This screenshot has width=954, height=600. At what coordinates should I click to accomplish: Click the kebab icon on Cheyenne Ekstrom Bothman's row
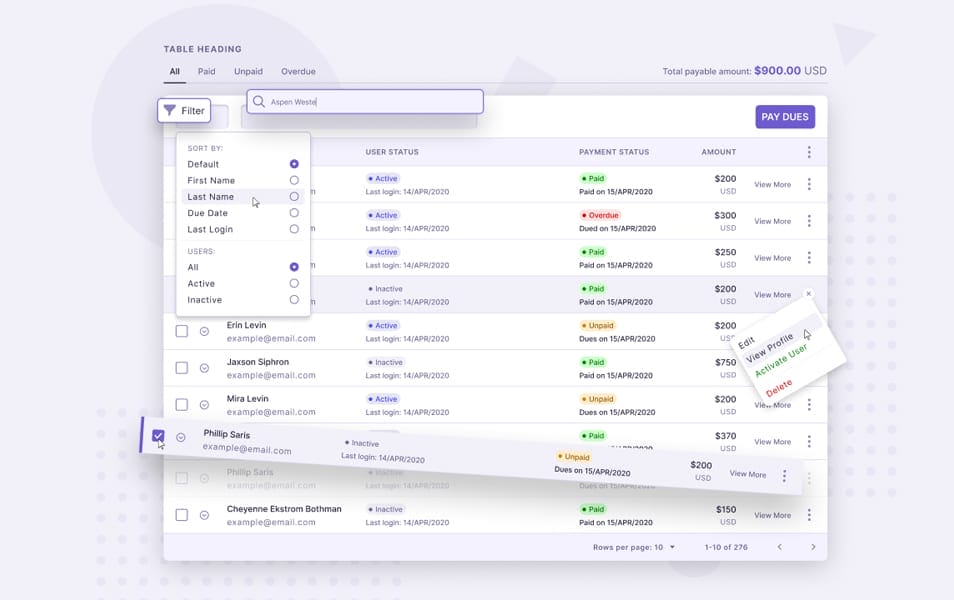click(808, 514)
